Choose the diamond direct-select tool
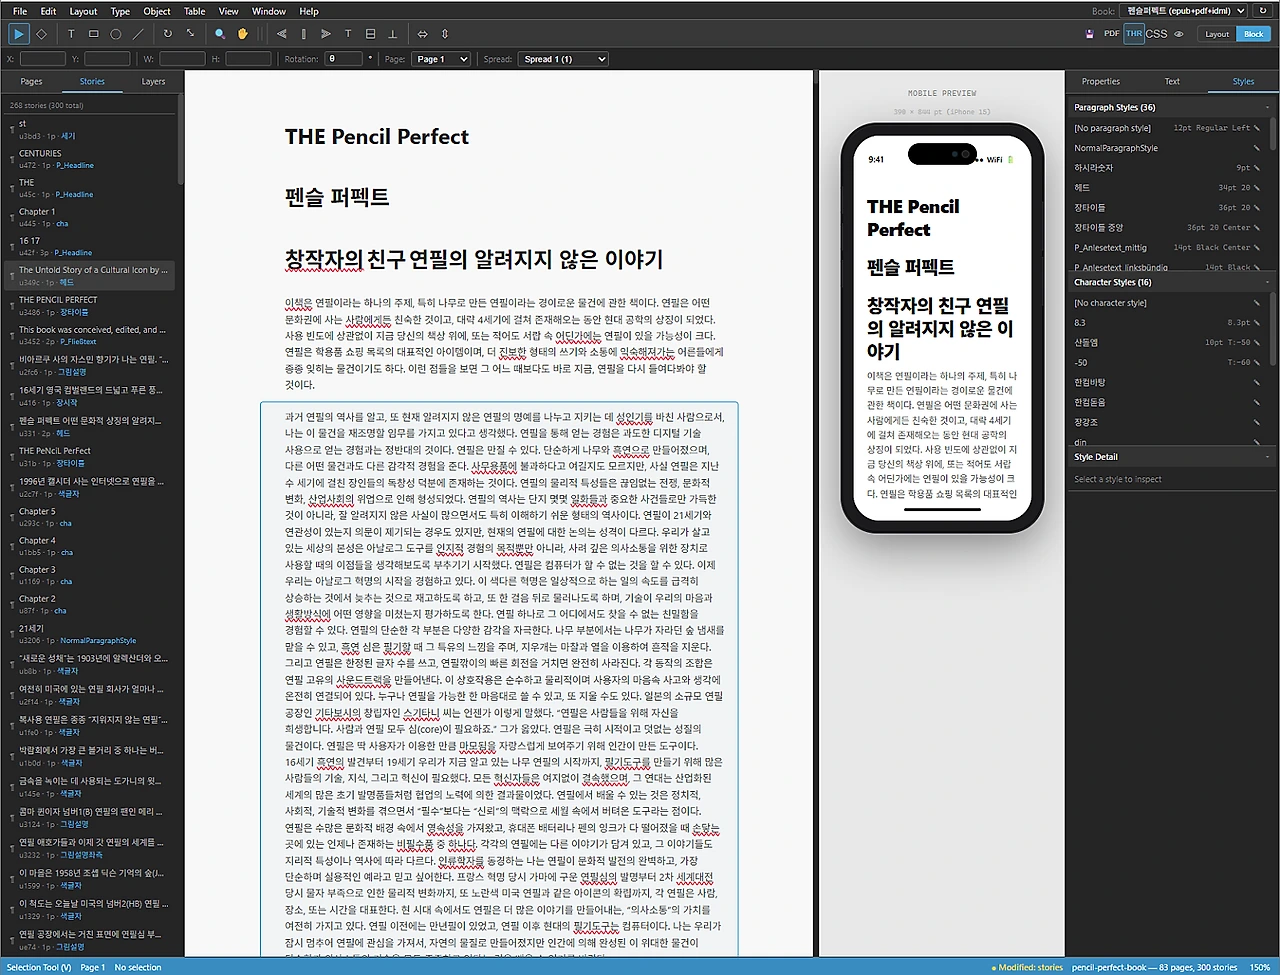Viewport: 1280px width, 975px height. pyautogui.click(x=42, y=34)
